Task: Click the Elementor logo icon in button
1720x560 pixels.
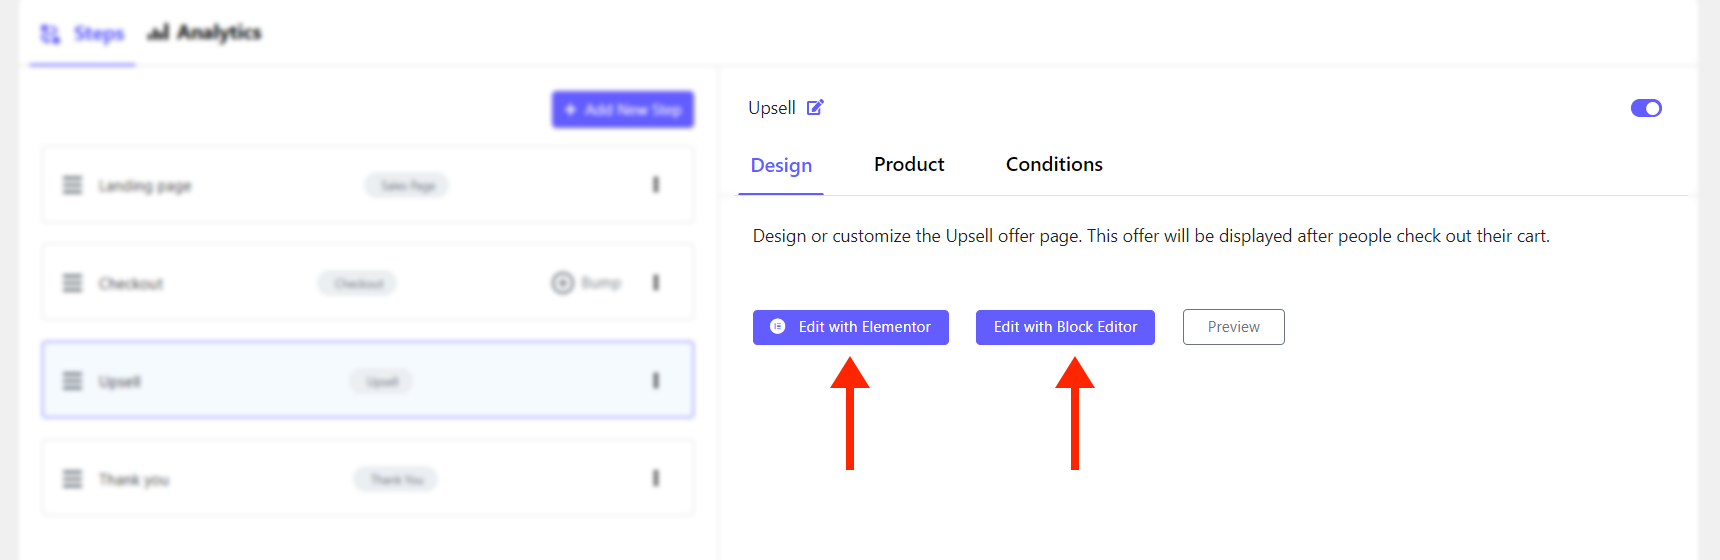Action: click(778, 326)
